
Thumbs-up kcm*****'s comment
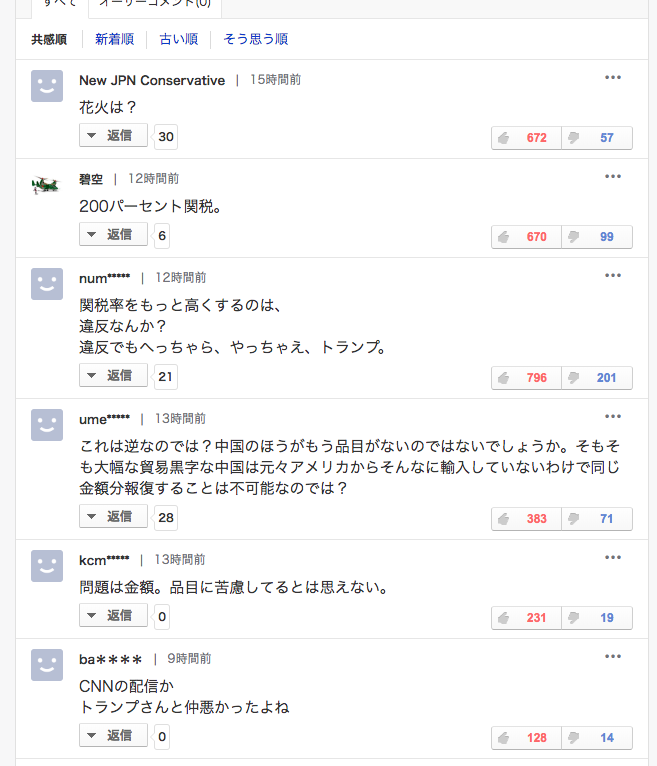pos(526,618)
